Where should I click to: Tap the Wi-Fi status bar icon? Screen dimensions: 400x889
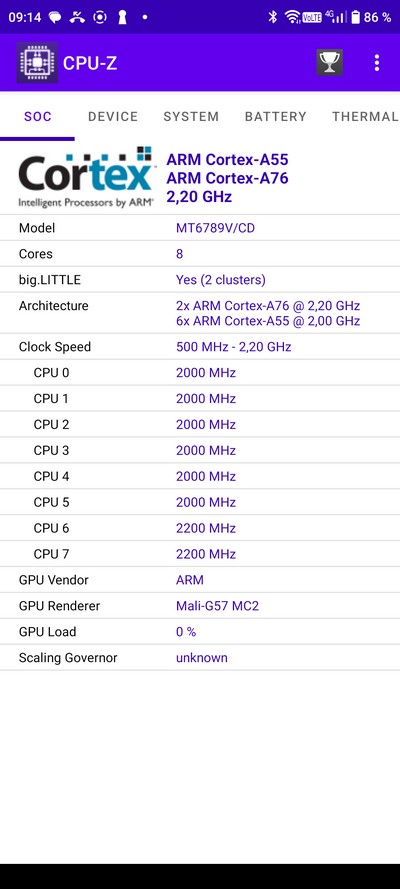(292, 17)
